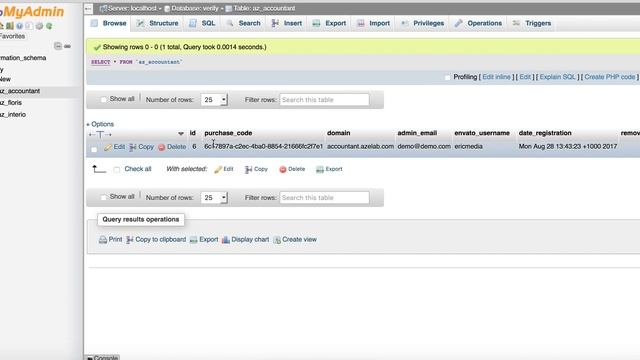The width and height of the screenshot is (640, 360).
Task: Select az_floris in the navigation tree
Action: pos(11,103)
